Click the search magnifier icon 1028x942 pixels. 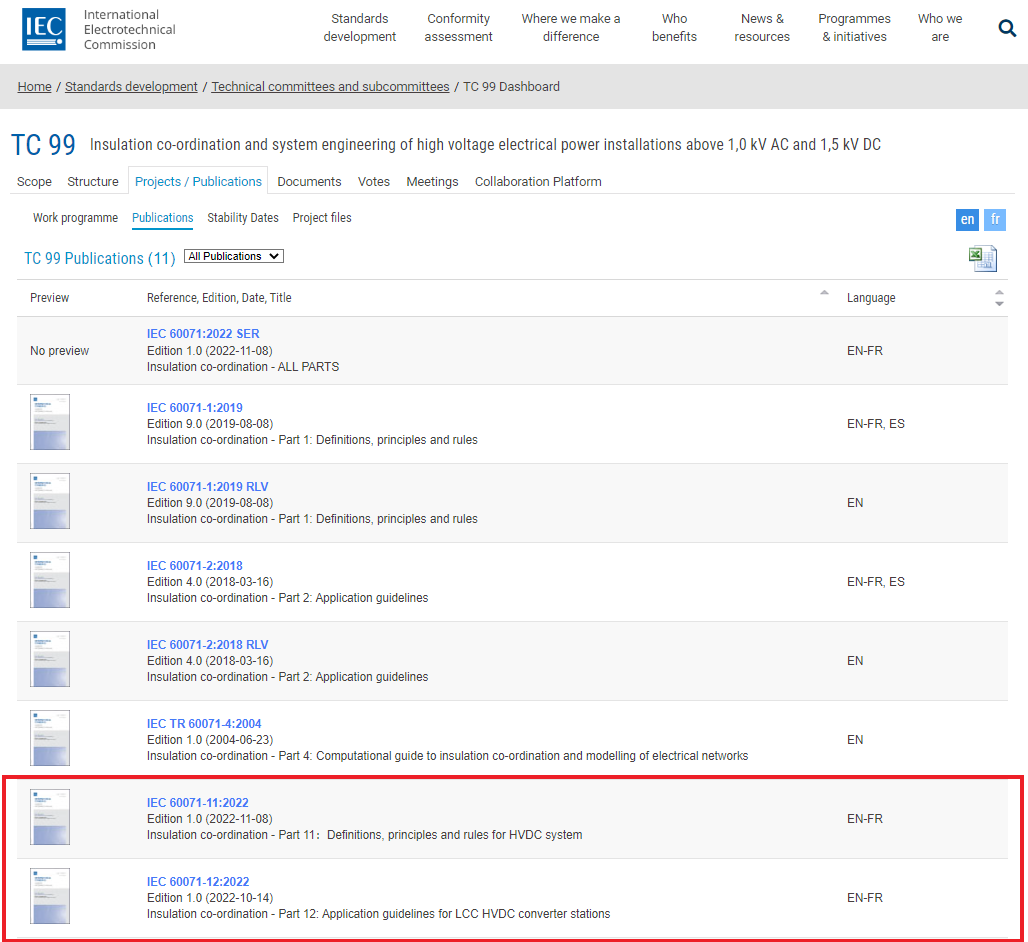1007,28
